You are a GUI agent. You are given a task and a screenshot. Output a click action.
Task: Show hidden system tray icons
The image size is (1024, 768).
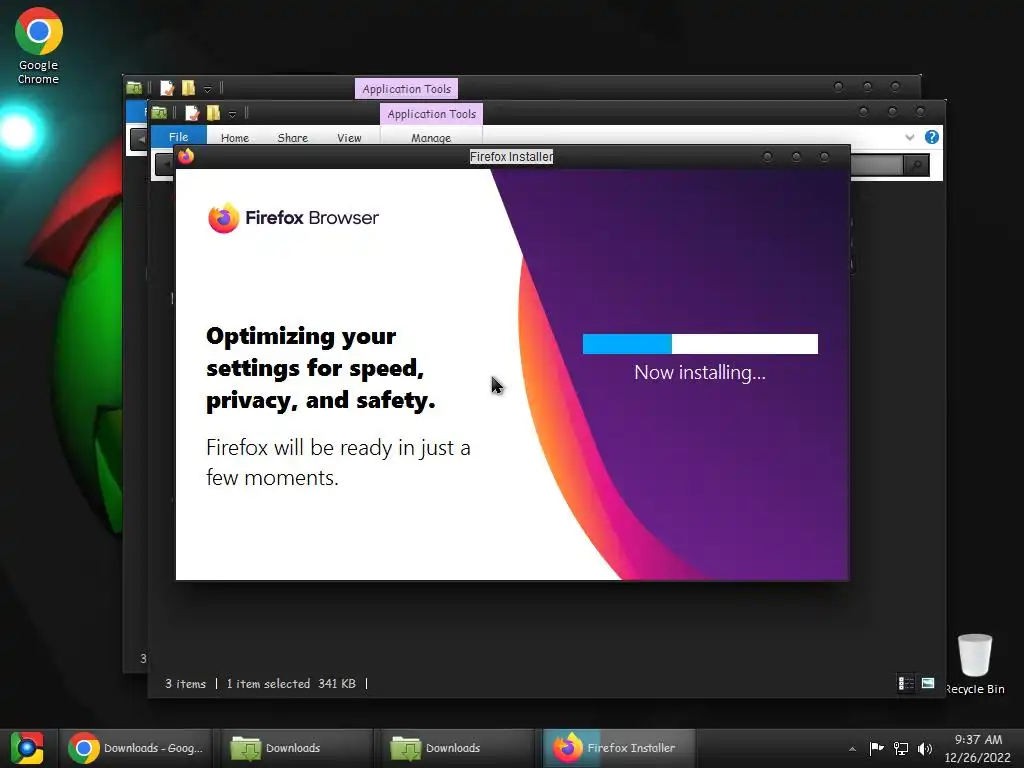coord(852,749)
